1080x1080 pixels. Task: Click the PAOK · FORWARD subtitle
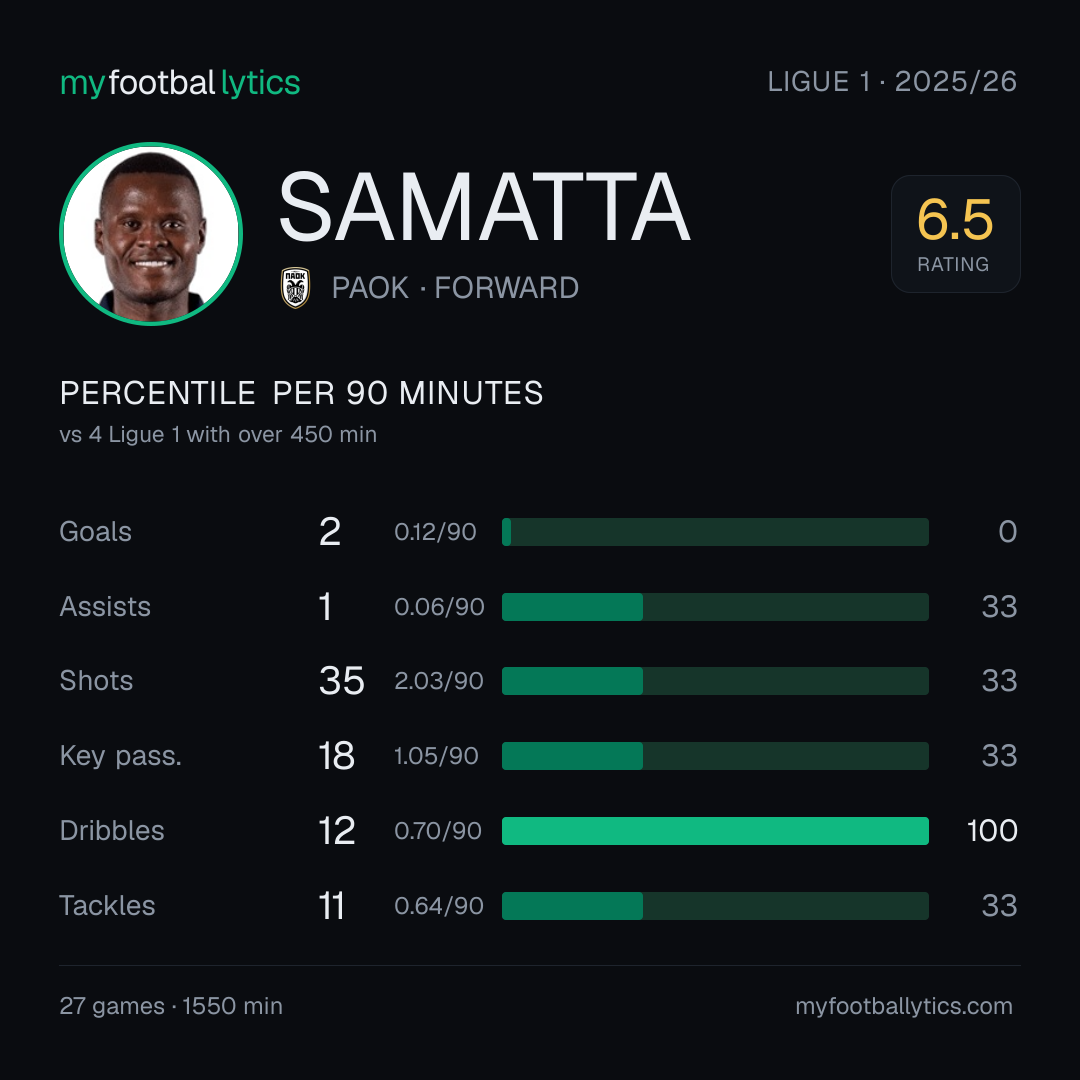455,288
